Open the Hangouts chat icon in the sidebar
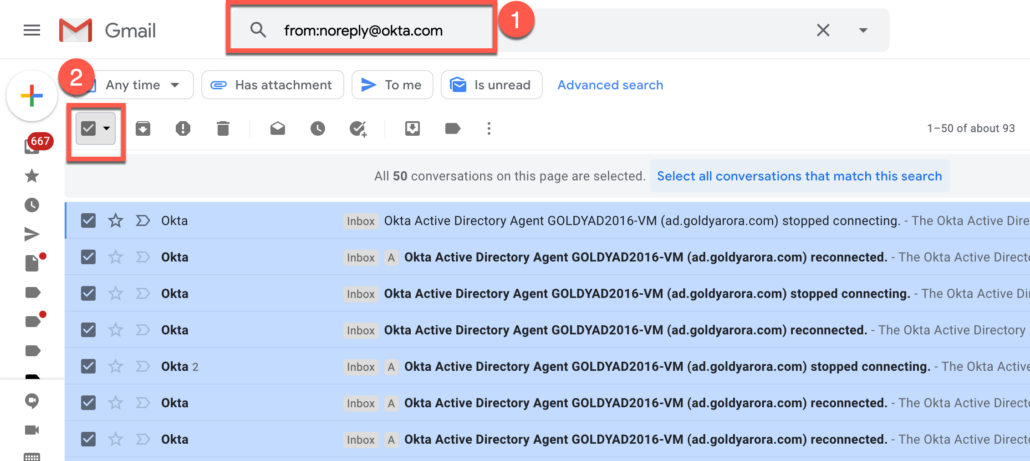The image size is (1030, 461). click(32, 401)
